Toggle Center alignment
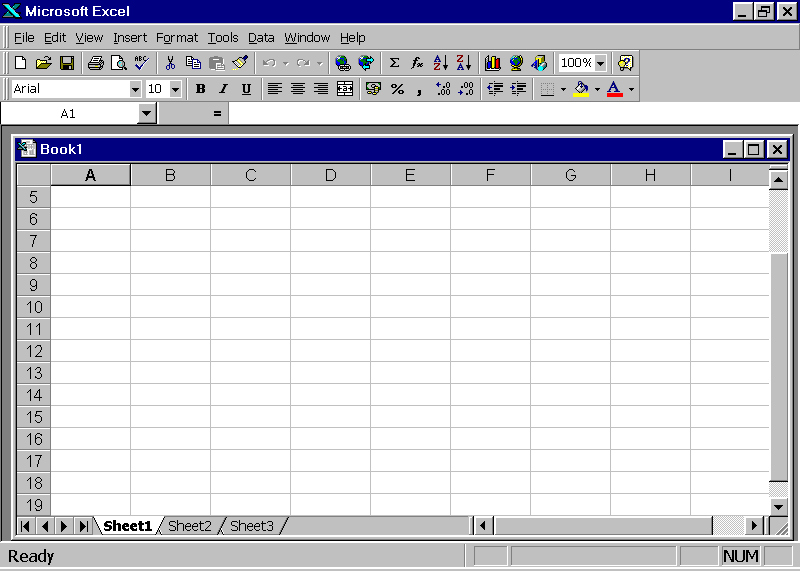Viewport: 800px width, 571px height. (x=298, y=89)
